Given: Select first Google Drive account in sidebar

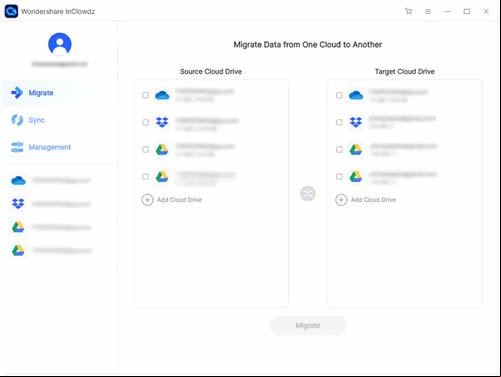Looking at the screenshot, I should 51,227.
